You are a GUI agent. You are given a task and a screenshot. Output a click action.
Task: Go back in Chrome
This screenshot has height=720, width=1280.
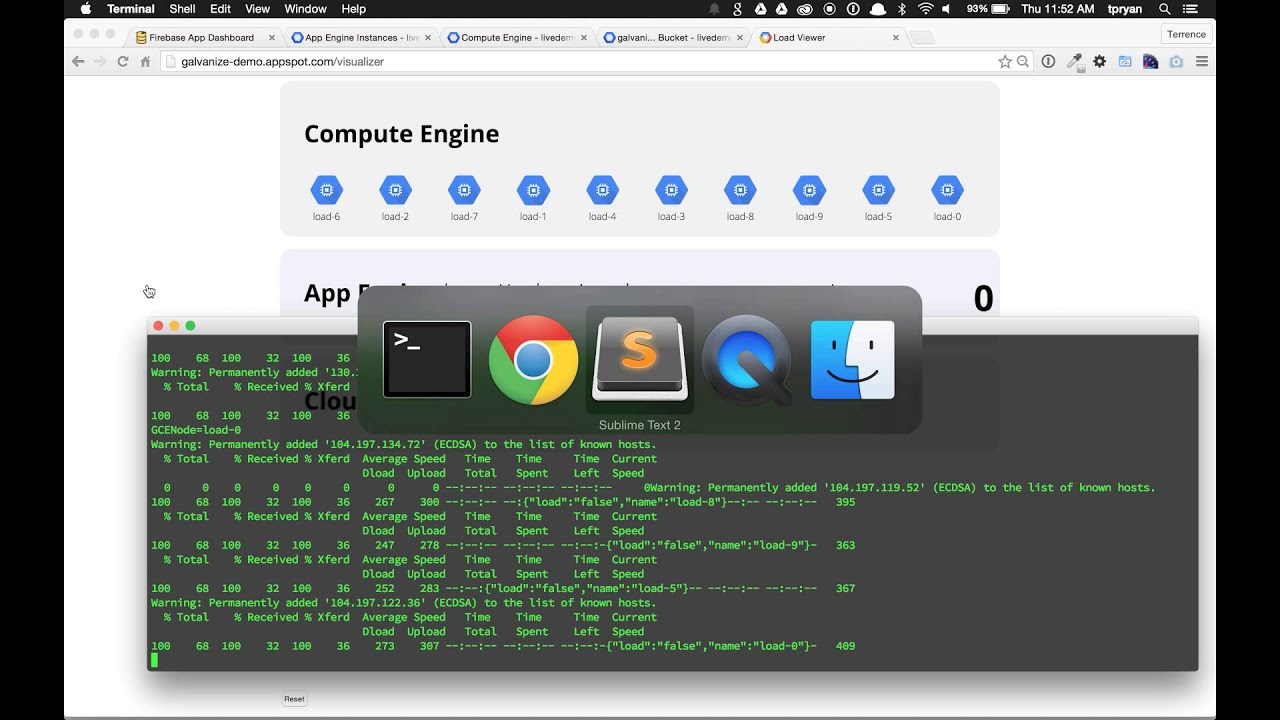coord(78,61)
